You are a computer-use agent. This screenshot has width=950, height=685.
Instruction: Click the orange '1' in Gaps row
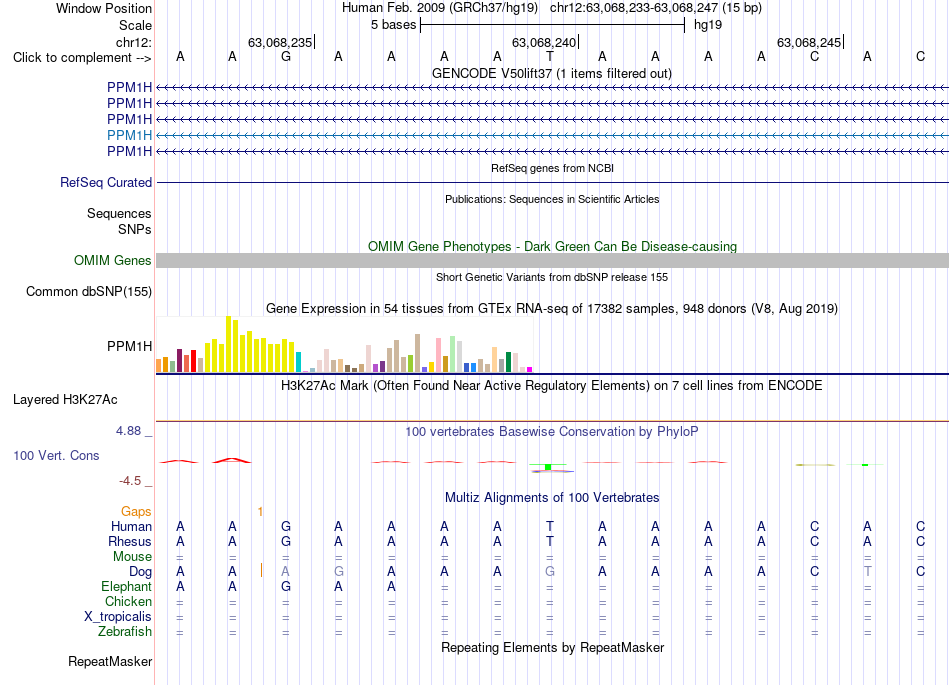260,512
